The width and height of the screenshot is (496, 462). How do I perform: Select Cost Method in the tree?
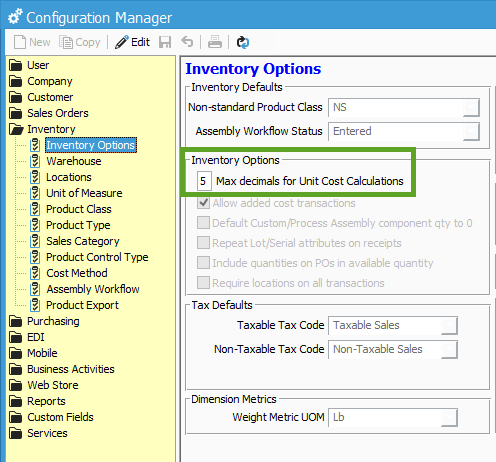77,273
